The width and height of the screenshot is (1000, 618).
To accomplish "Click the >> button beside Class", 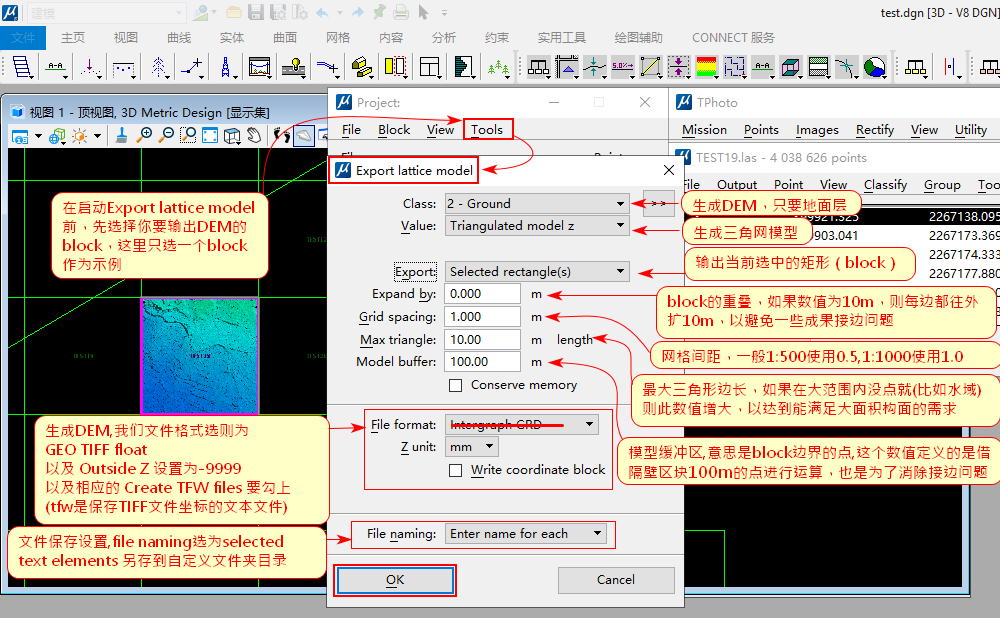I will point(659,203).
